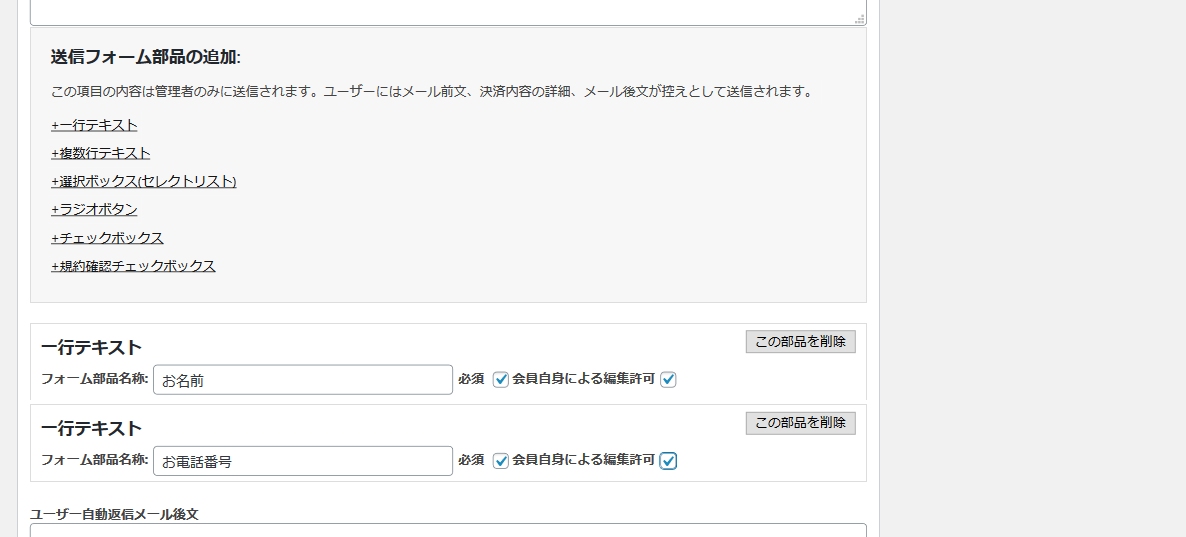Add a 選択ボックス(セレクトリスト) part
The height and width of the screenshot is (537, 1186).
pos(144,182)
